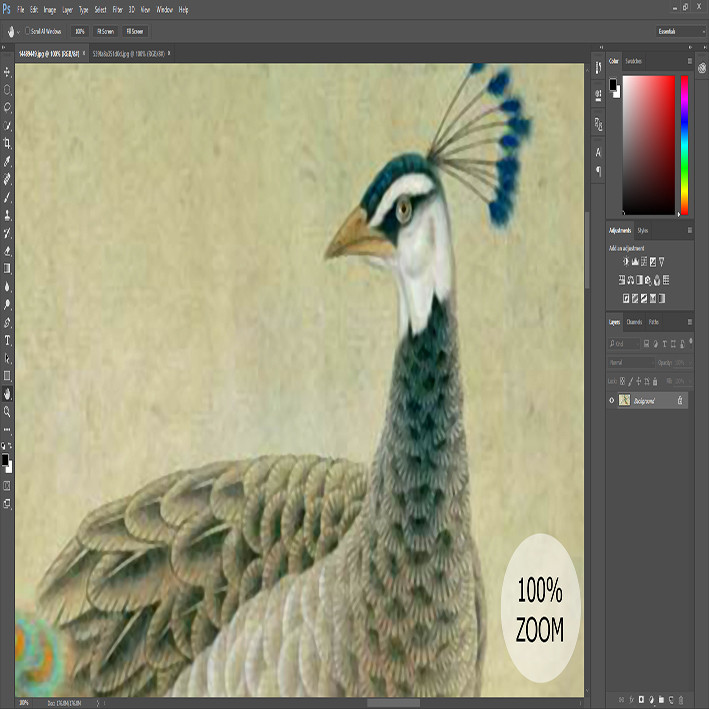This screenshot has width=709, height=709.
Task: Open Normal blending mode dropdown
Action: pos(631,363)
